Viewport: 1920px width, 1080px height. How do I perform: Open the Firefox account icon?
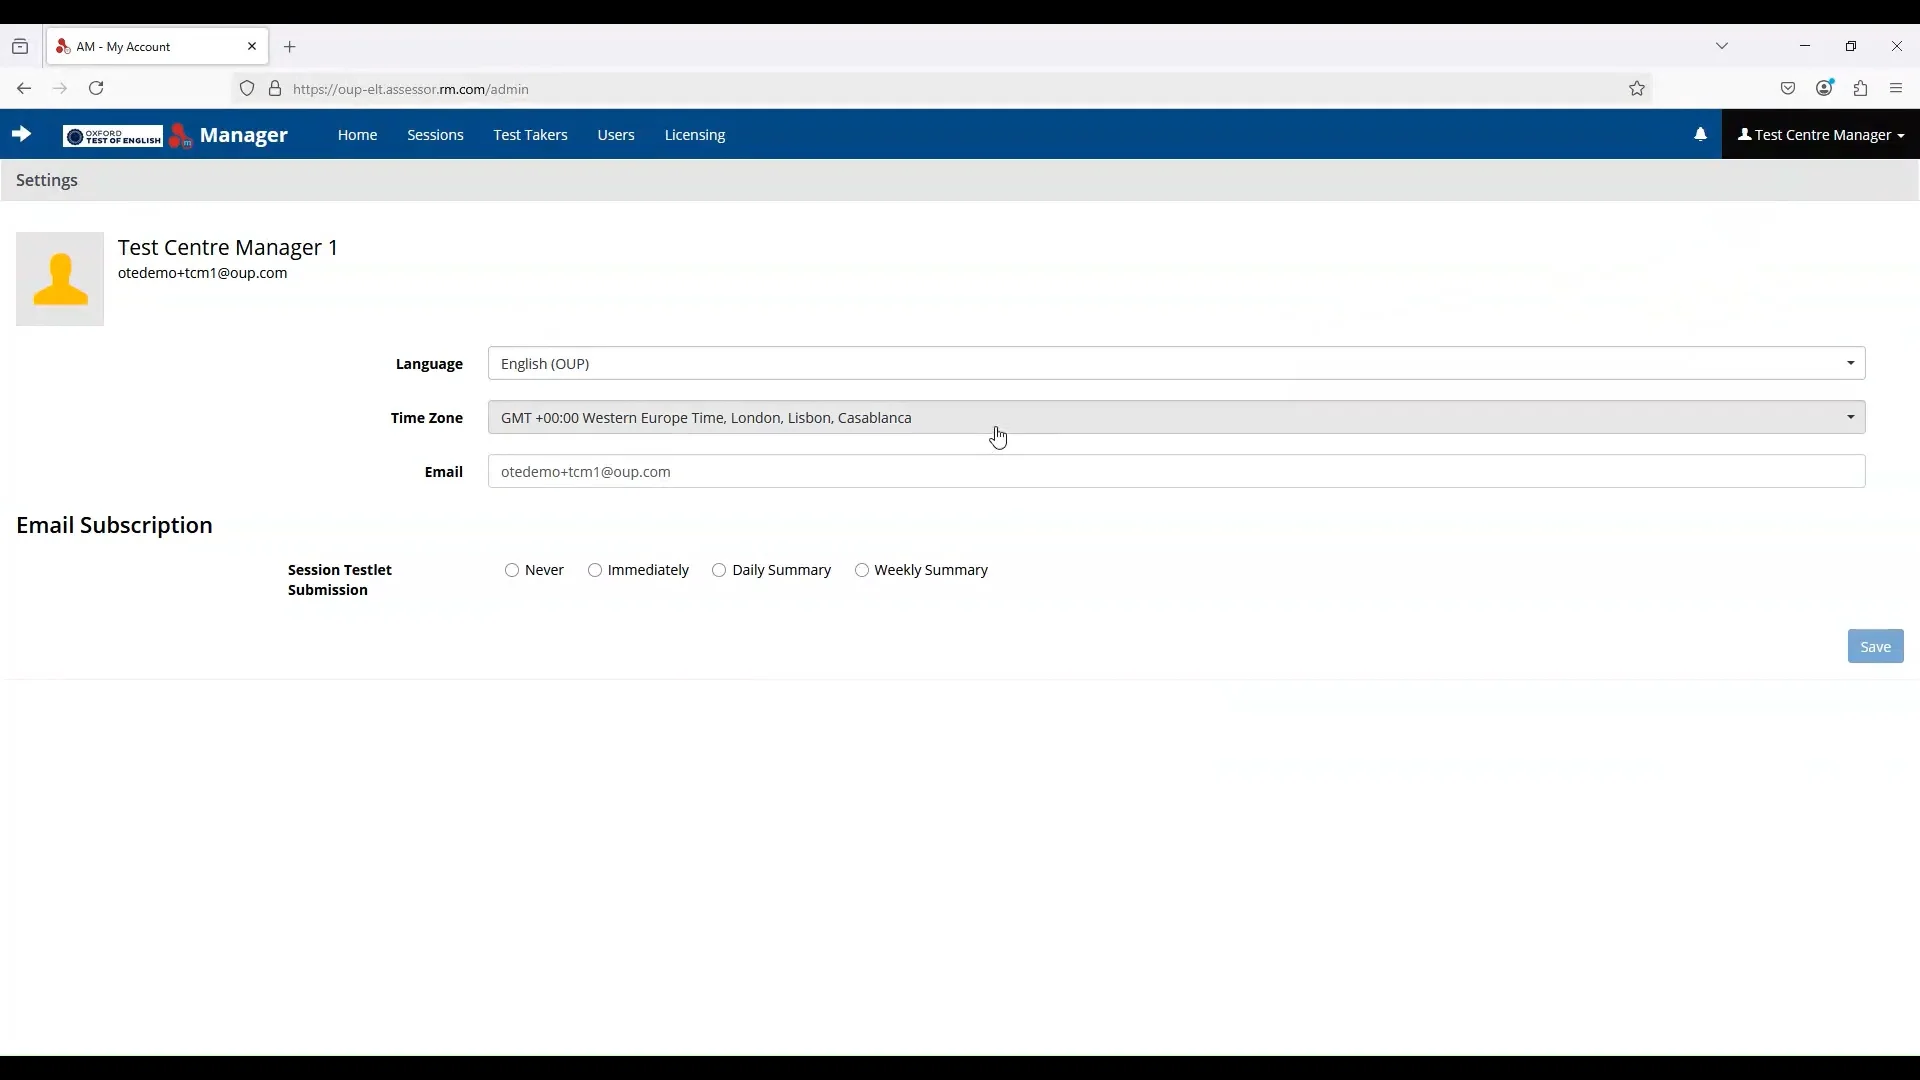pyautogui.click(x=1824, y=89)
